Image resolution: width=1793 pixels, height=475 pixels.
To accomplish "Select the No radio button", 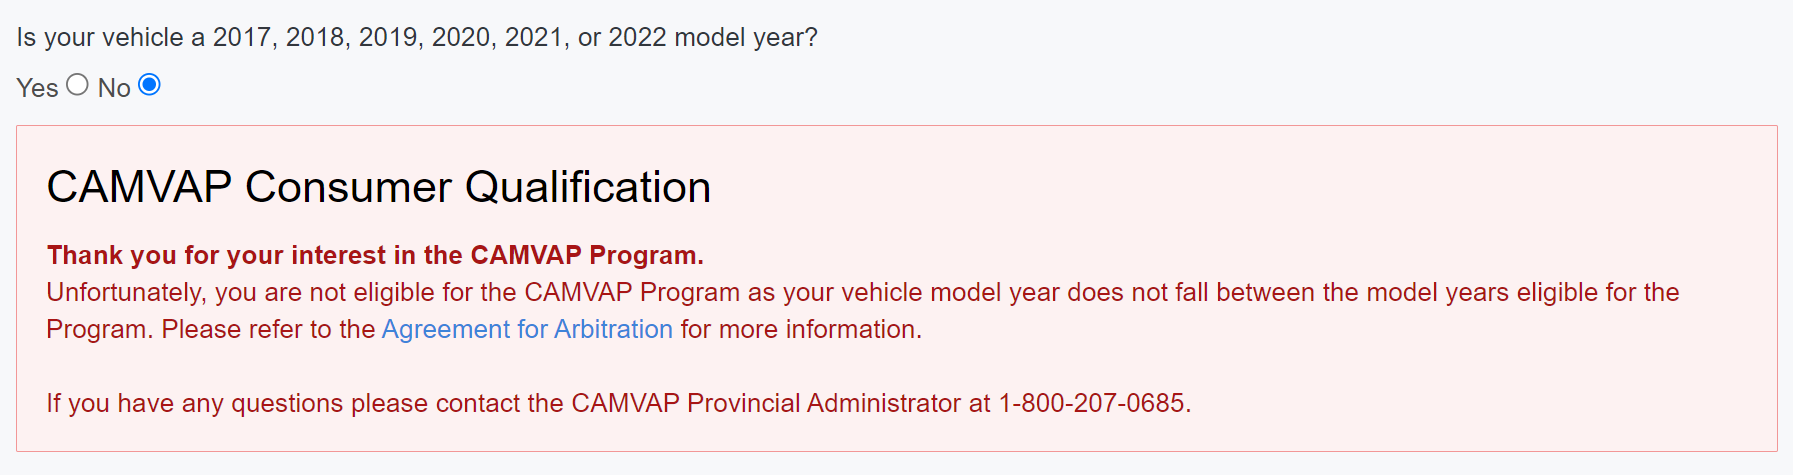I will 149,85.
